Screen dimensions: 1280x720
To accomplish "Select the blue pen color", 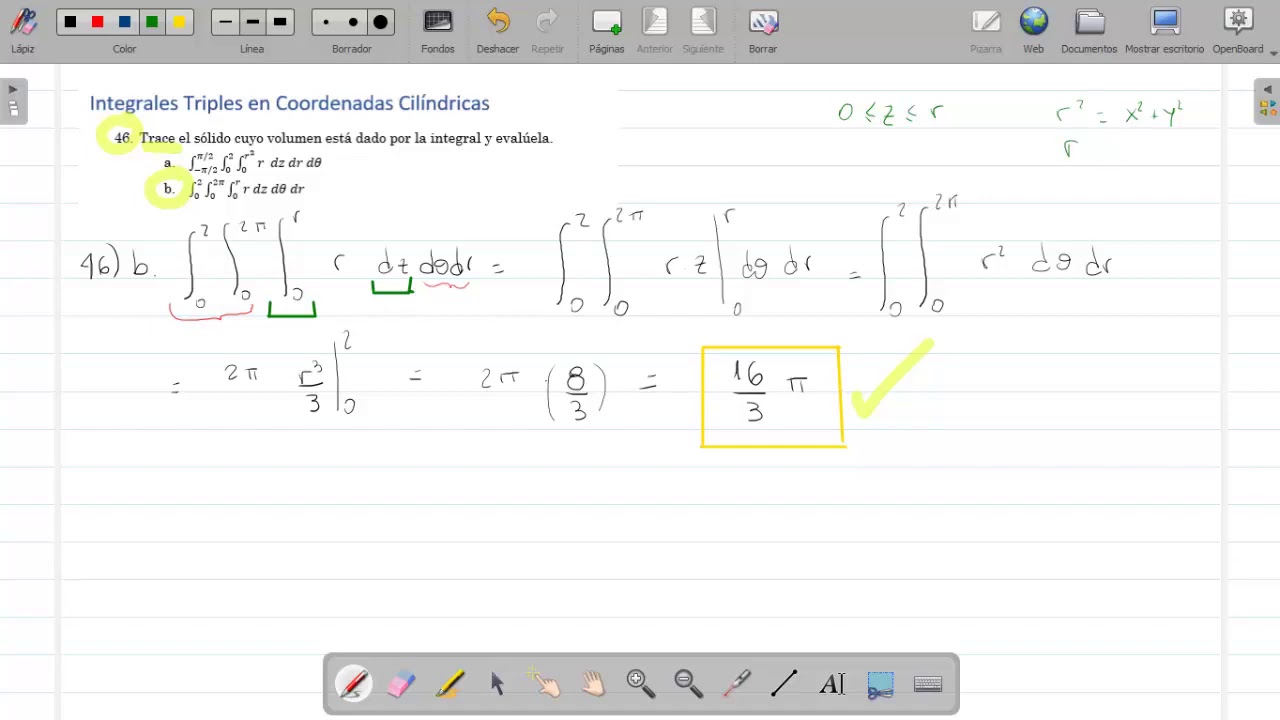I will [125, 22].
